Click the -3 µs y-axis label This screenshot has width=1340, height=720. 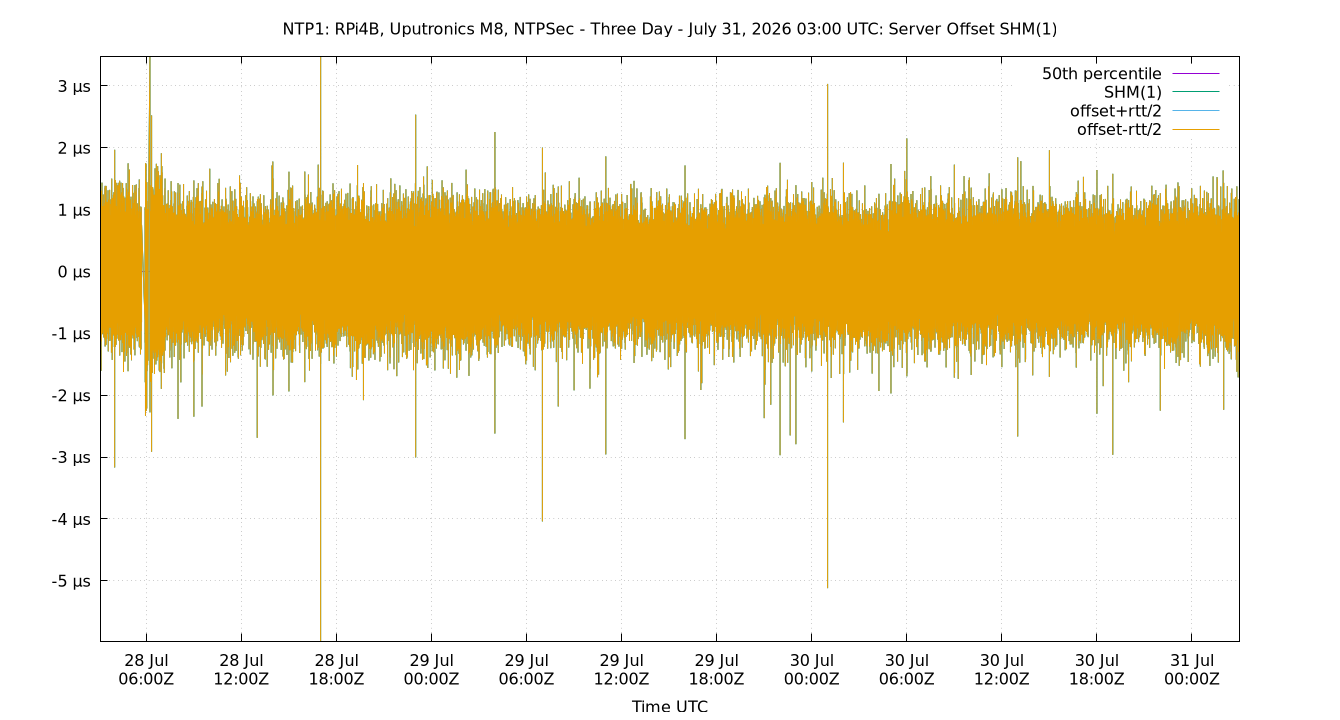72,457
